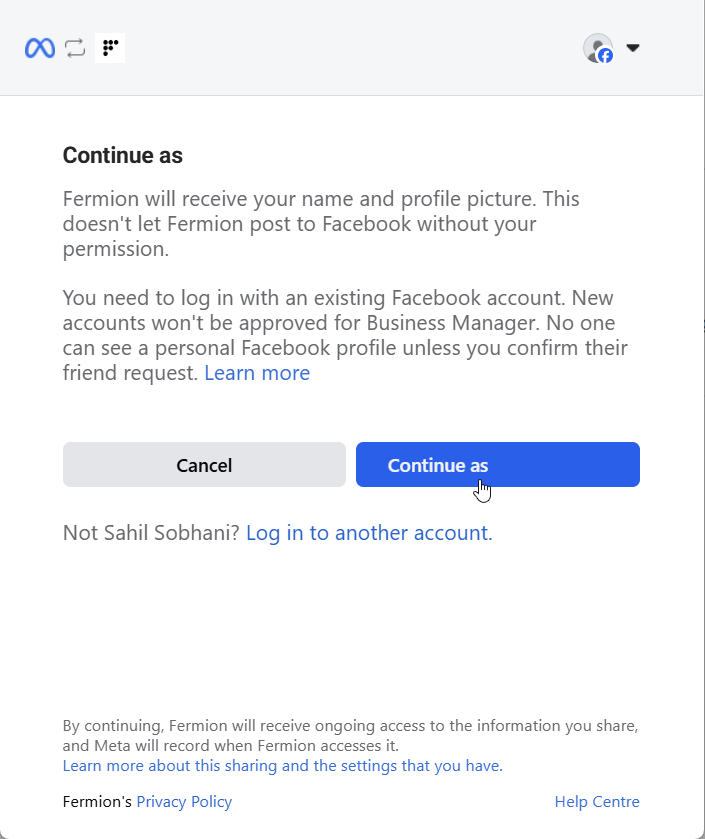Viewport: 705px width, 839px height.
Task: Choose Log in to another account
Action: 369,533
